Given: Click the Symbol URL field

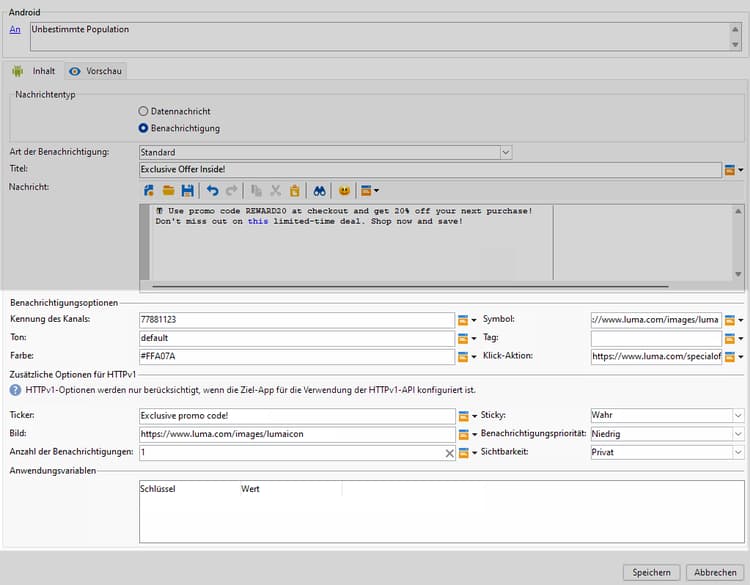Looking at the screenshot, I should click(x=656, y=320).
